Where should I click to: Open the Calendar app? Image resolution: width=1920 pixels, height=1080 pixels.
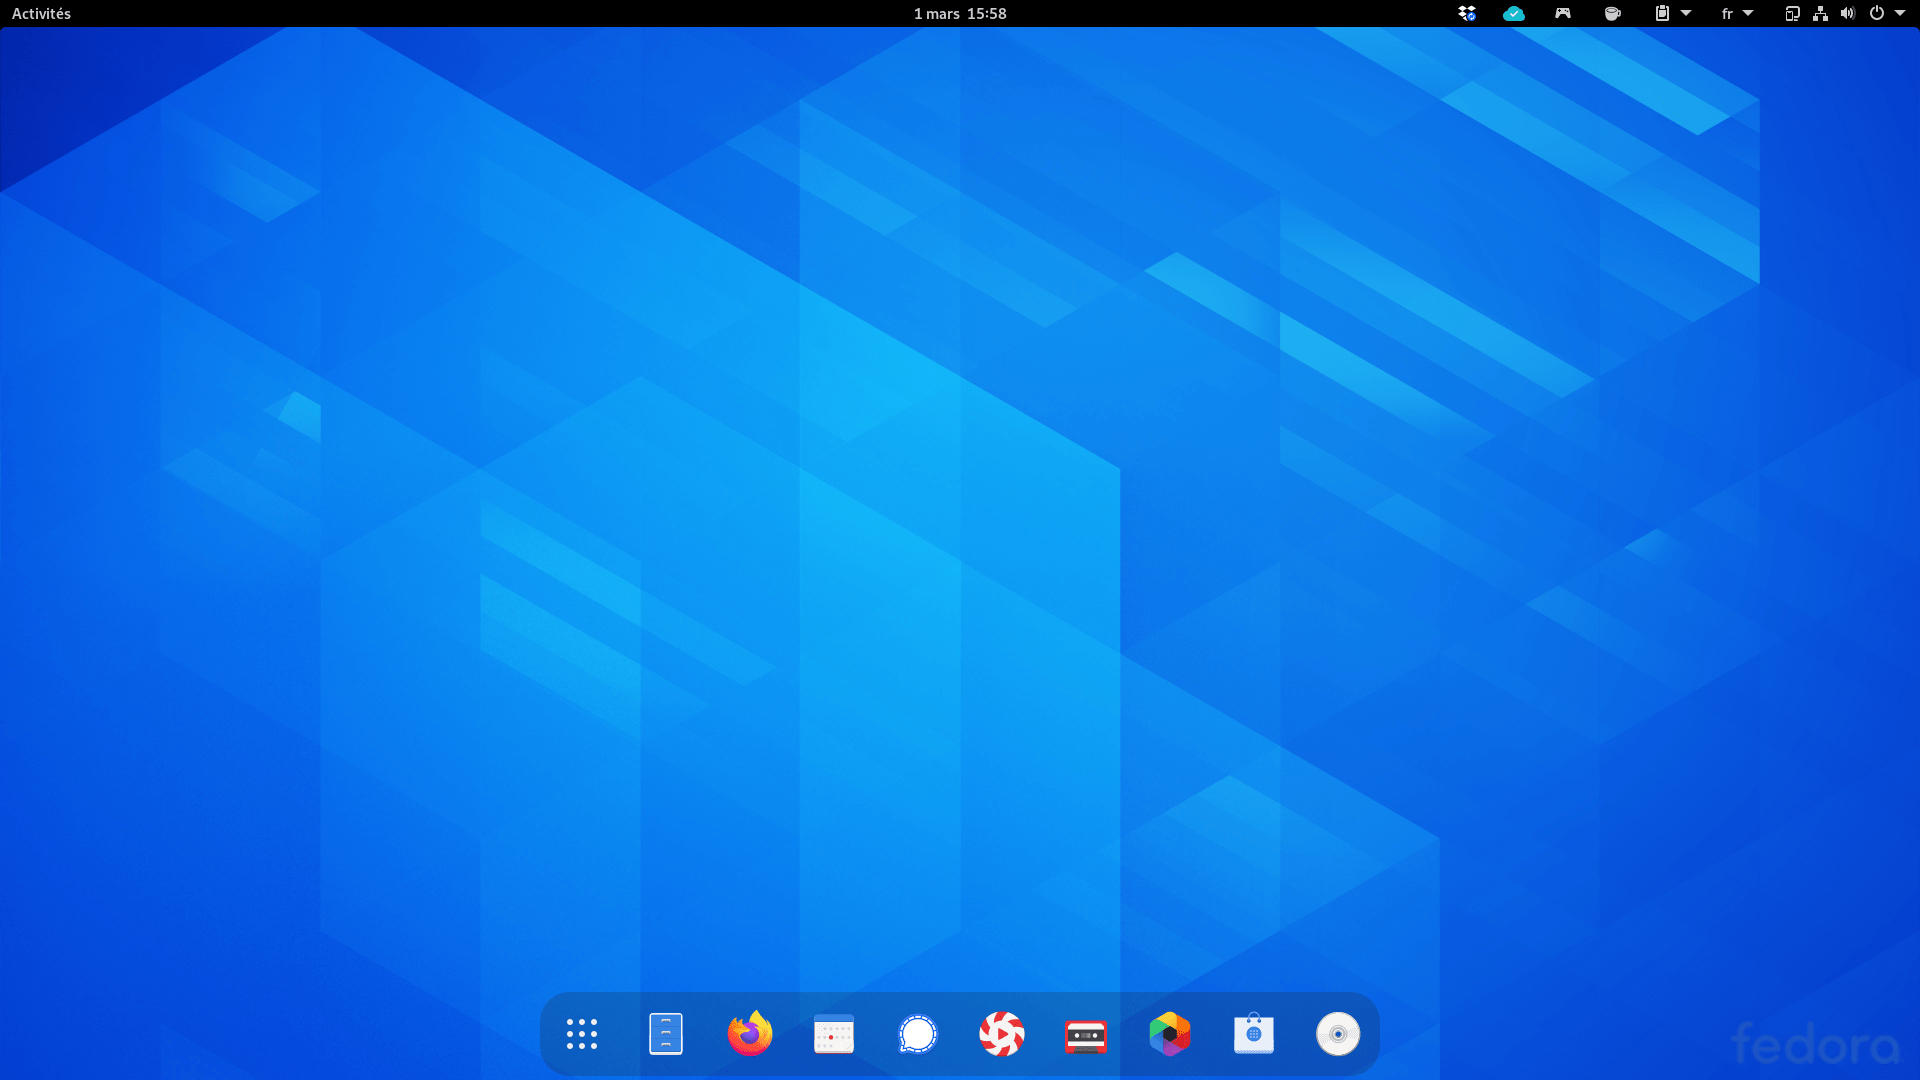(x=833, y=1034)
